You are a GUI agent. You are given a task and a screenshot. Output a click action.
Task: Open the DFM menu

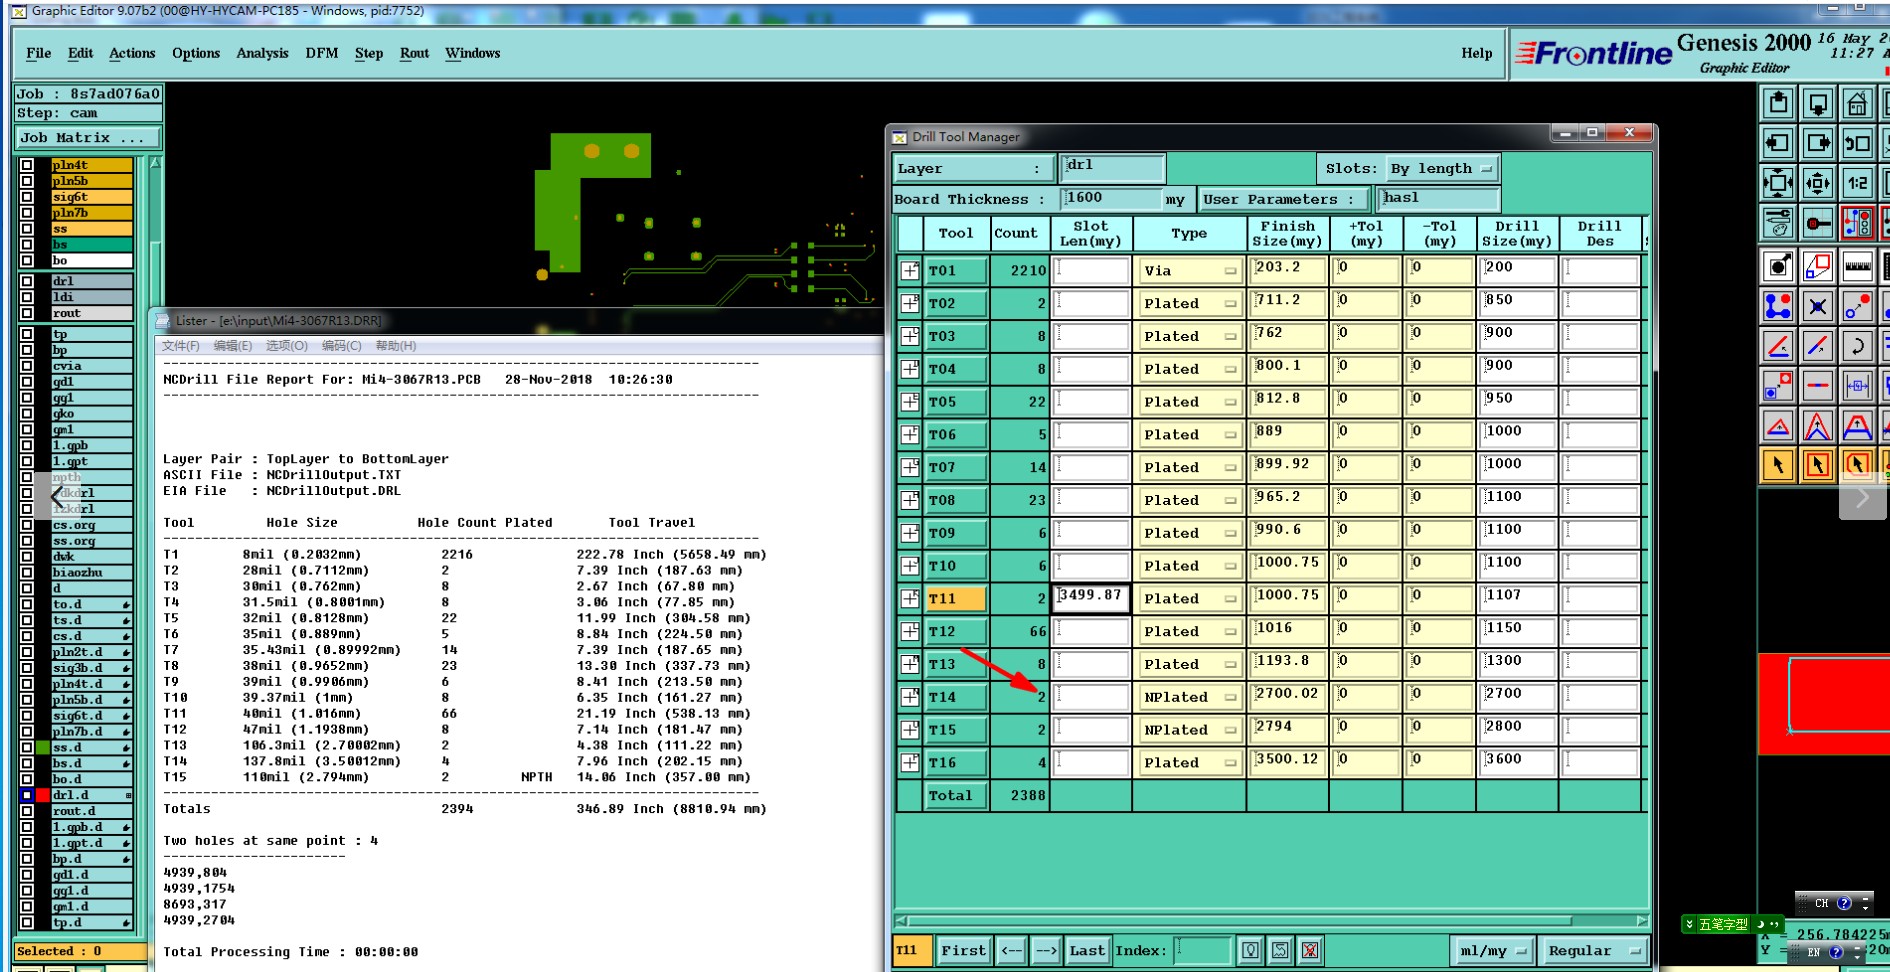click(322, 53)
